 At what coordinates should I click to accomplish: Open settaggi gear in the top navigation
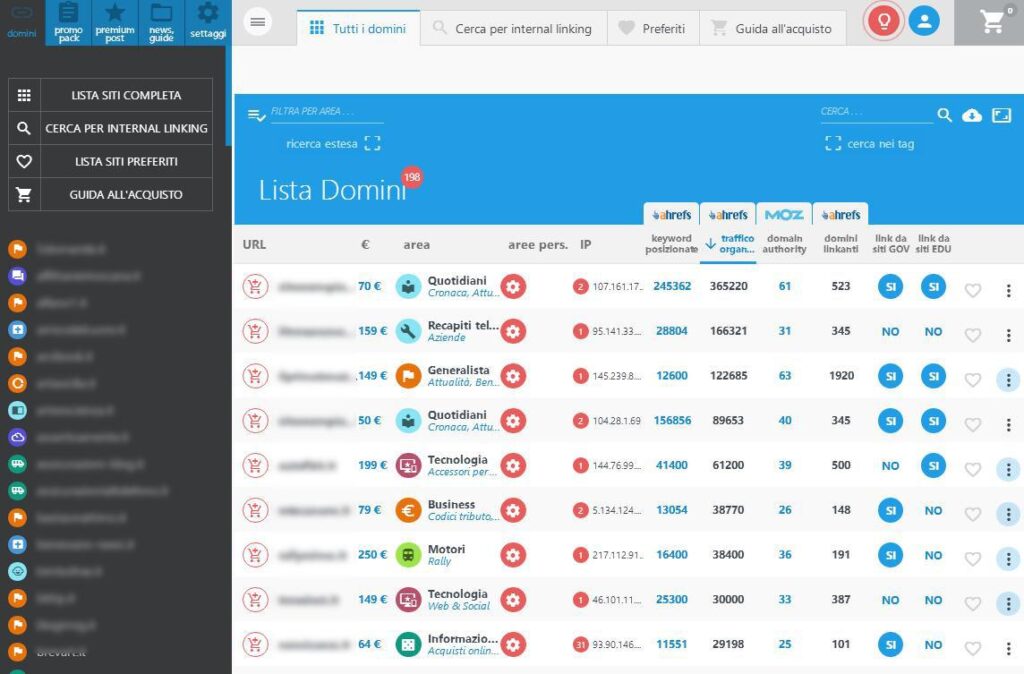coord(208,22)
